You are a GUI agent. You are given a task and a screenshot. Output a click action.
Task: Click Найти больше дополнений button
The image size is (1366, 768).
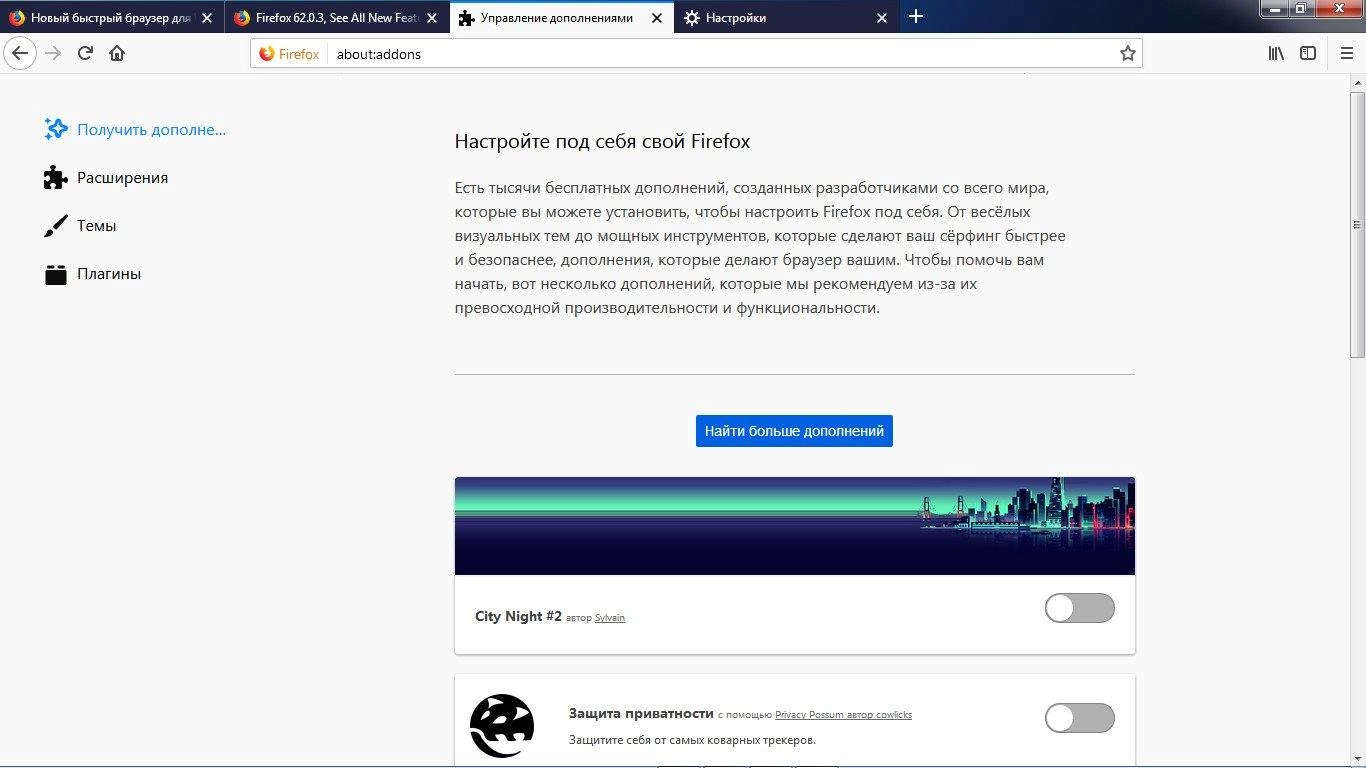(x=794, y=431)
